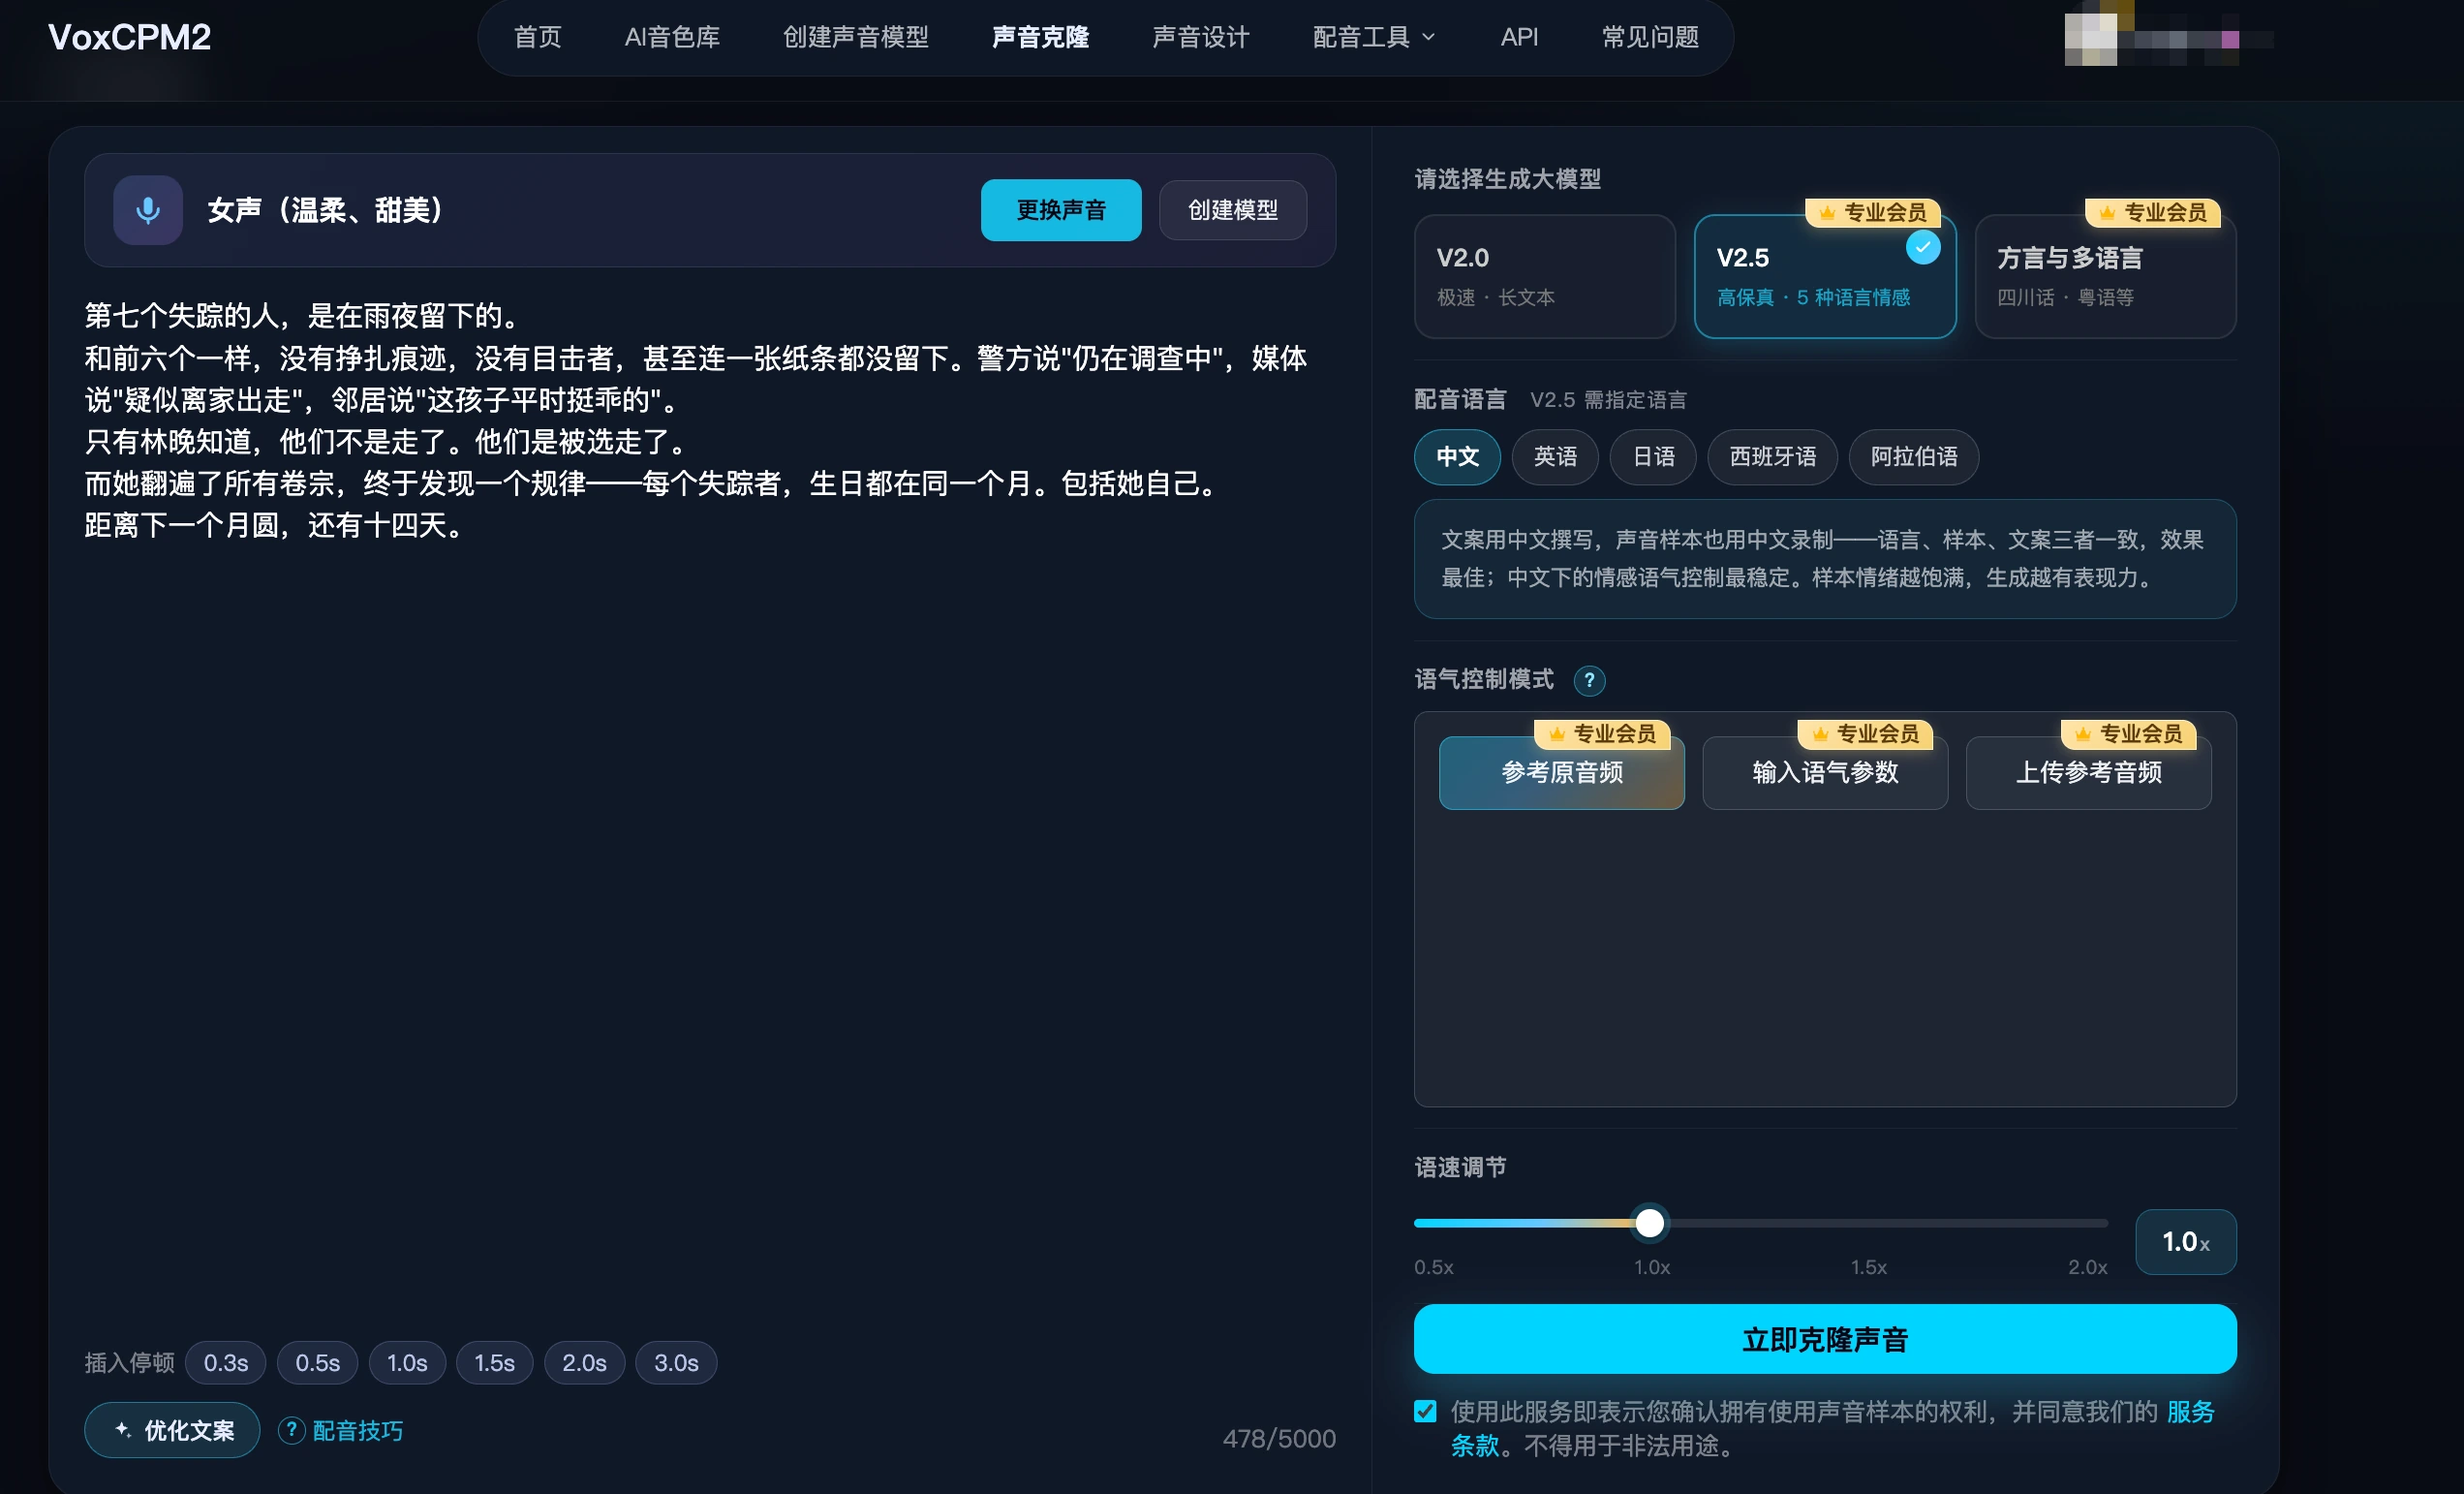Open 常见问题 navigation item

click(x=1650, y=37)
